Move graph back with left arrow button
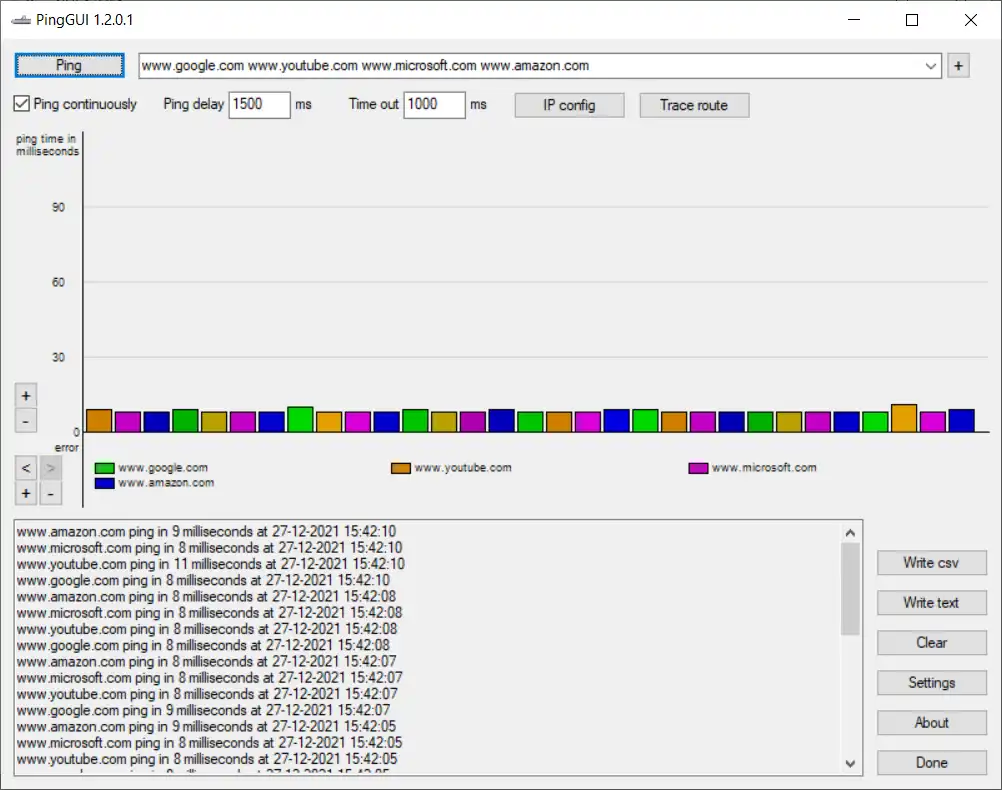This screenshot has height=790, width=1002. click(26, 468)
